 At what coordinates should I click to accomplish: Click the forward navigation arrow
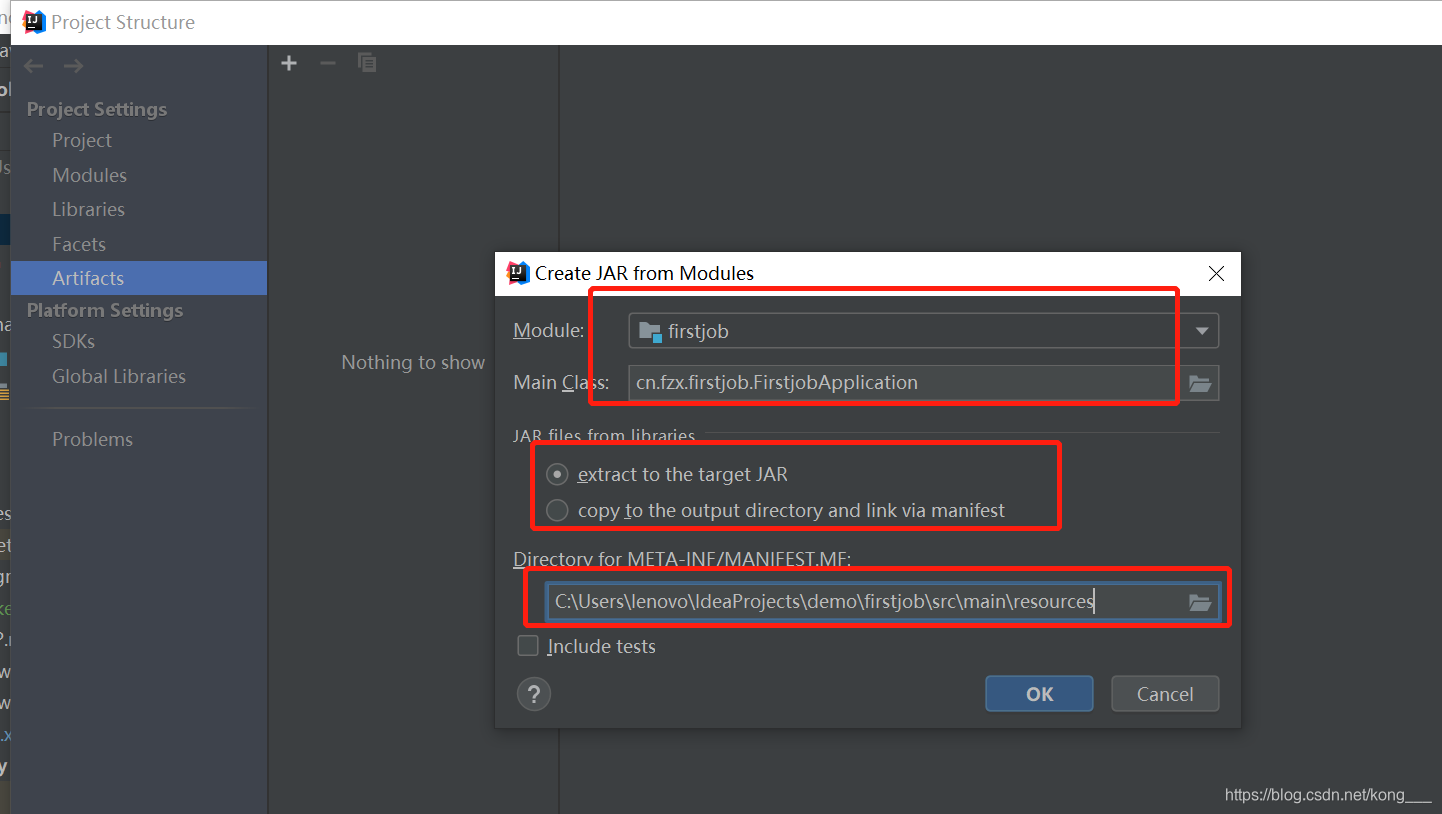(73, 66)
